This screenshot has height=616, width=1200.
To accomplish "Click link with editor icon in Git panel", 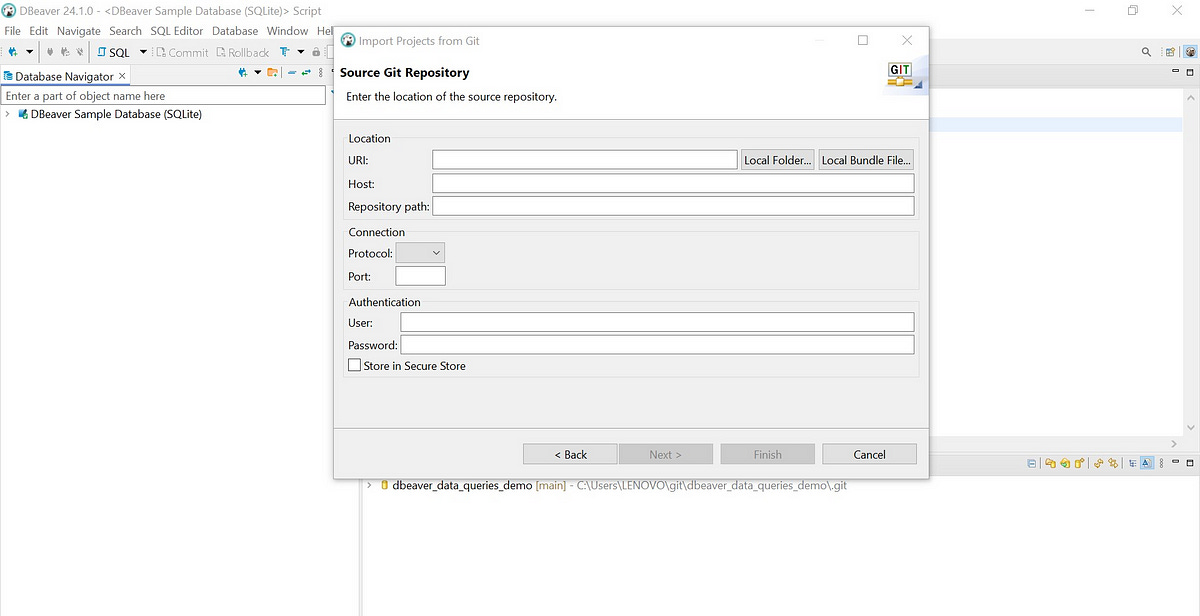I will pos(1113,463).
